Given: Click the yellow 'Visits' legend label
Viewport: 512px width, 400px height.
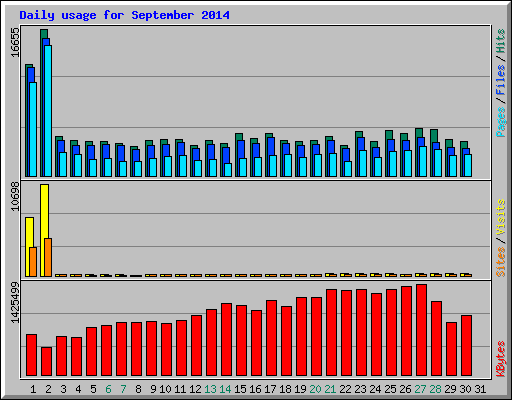Looking at the screenshot, I should click(501, 218).
